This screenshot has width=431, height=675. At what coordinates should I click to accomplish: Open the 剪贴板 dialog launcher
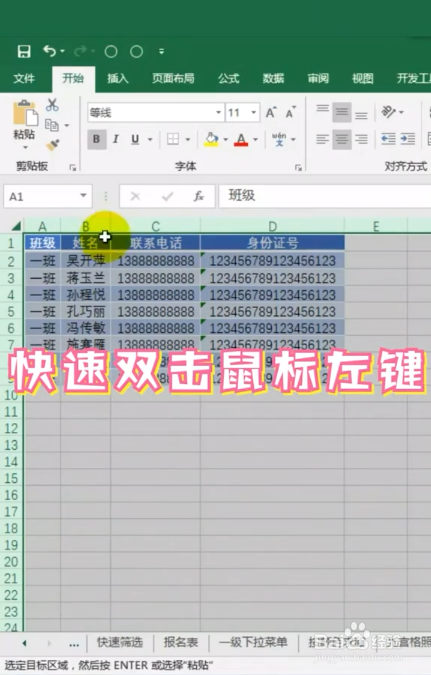[x=73, y=167]
